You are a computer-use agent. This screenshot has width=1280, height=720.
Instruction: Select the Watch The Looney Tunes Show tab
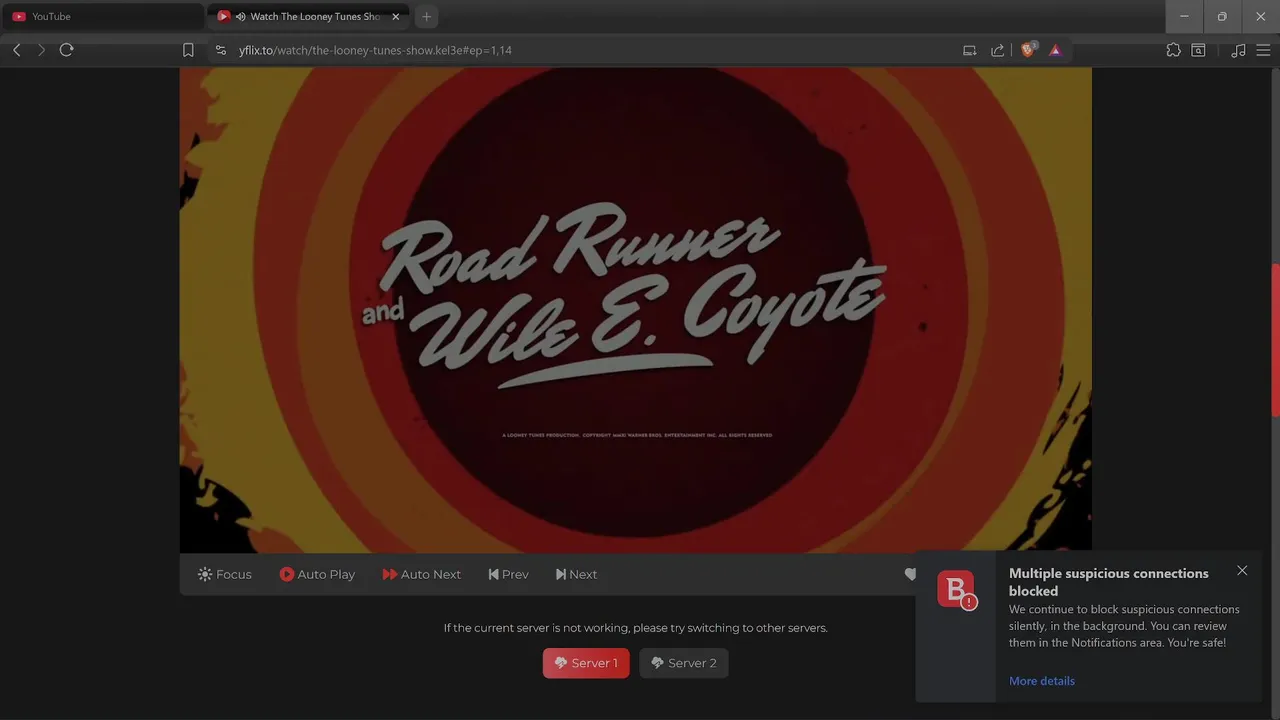(x=308, y=16)
